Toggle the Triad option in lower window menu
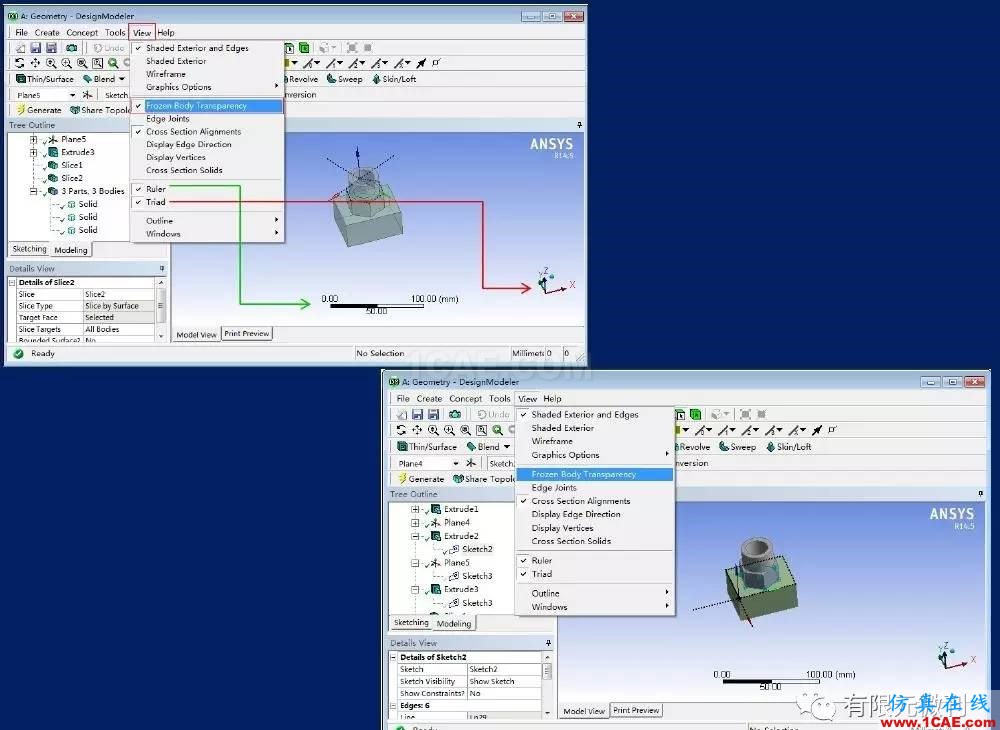Screen dimensions: 1000x730 point(594,574)
